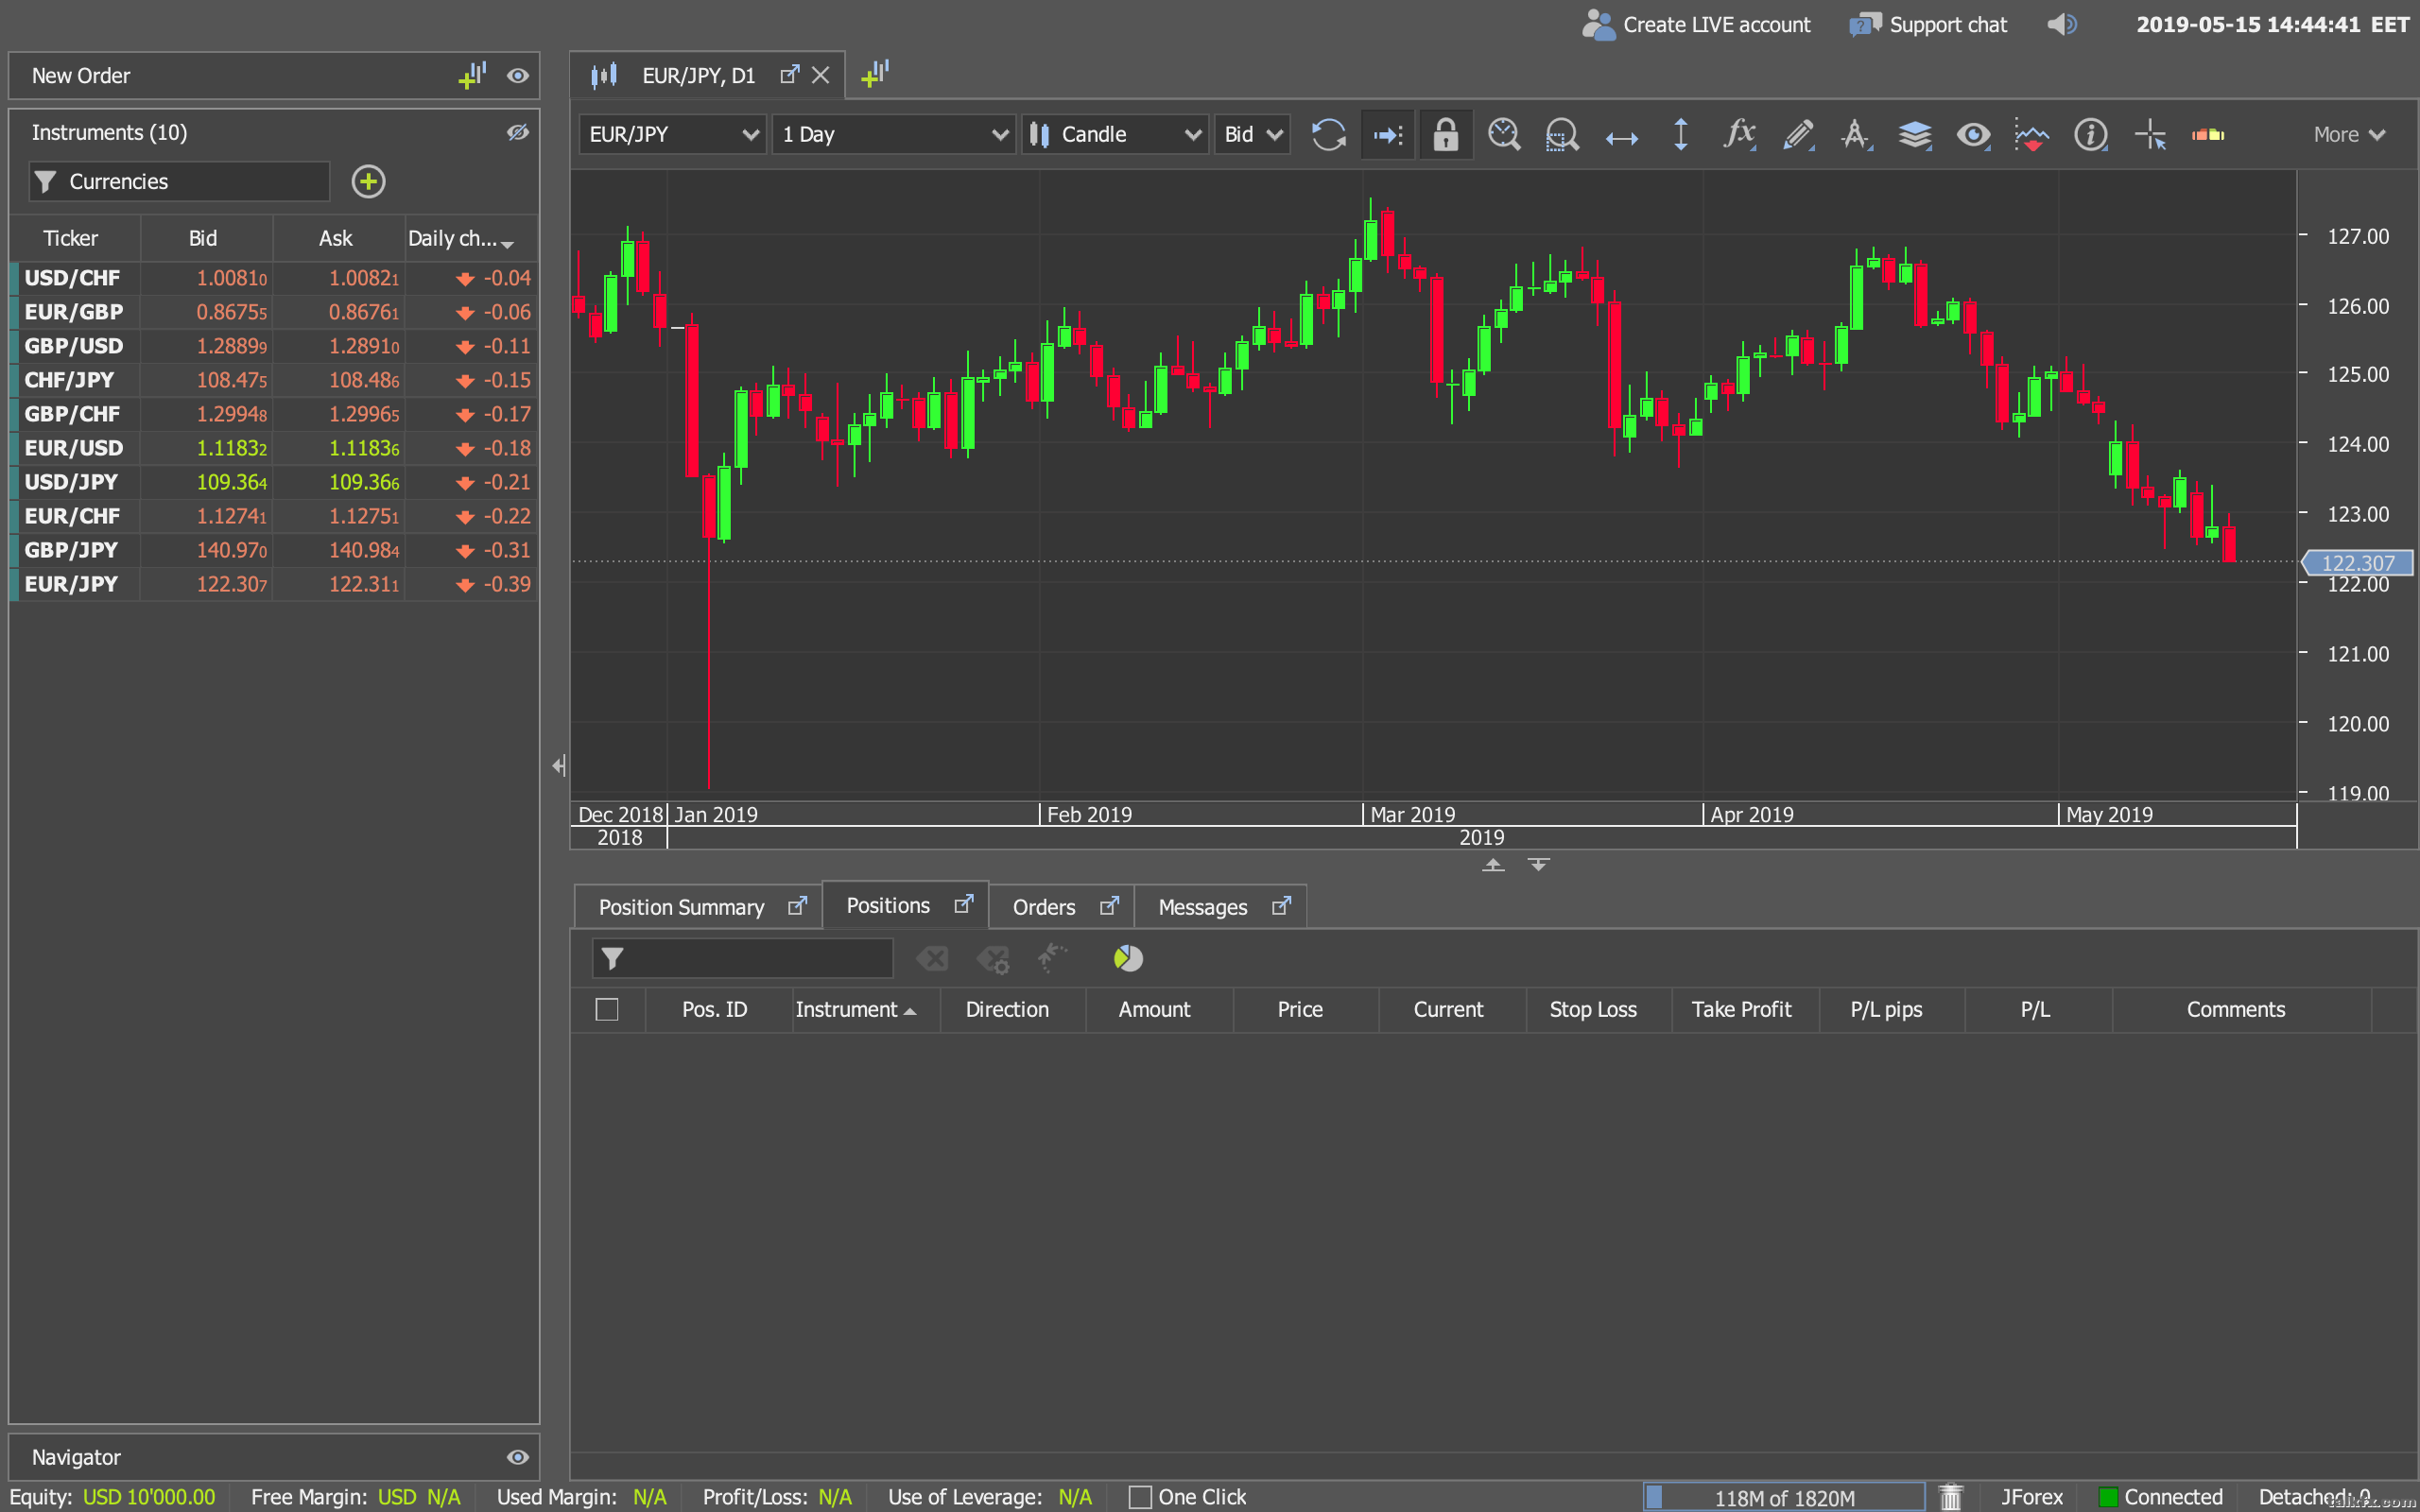Click the memory usage bar
The width and height of the screenshot is (2420, 1512).
[1784, 1497]
